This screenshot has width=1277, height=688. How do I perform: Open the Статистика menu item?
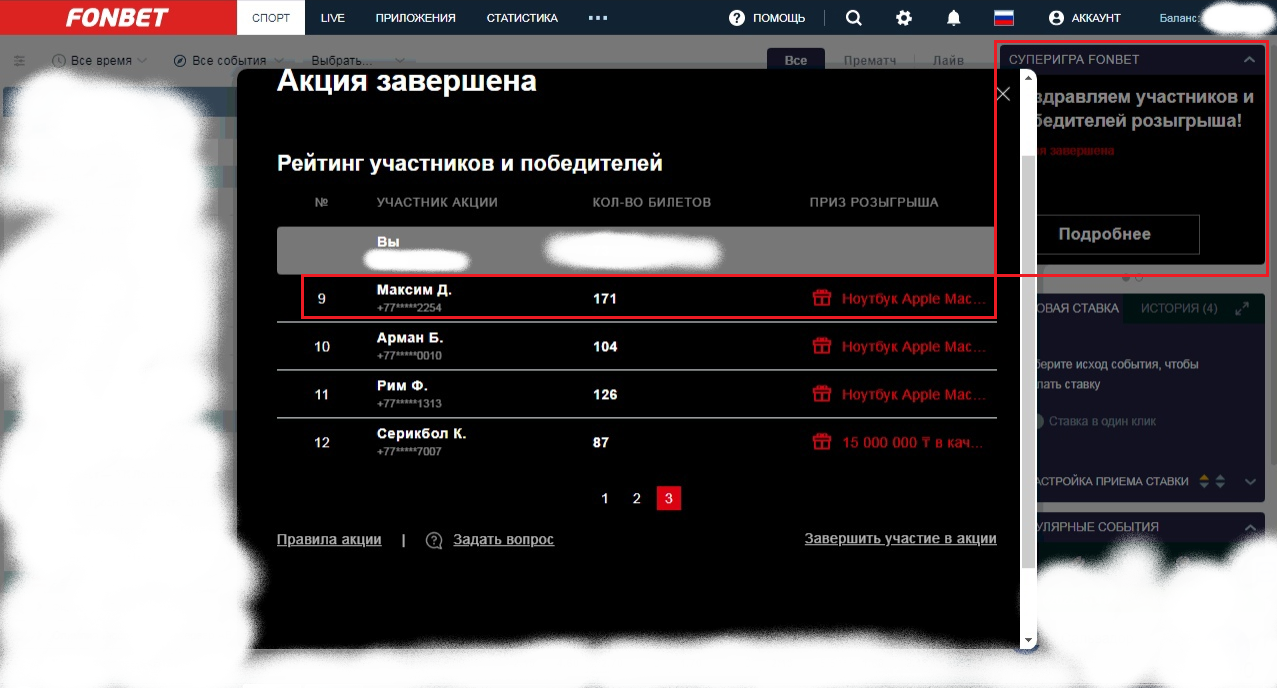click(x=522, y=18)
